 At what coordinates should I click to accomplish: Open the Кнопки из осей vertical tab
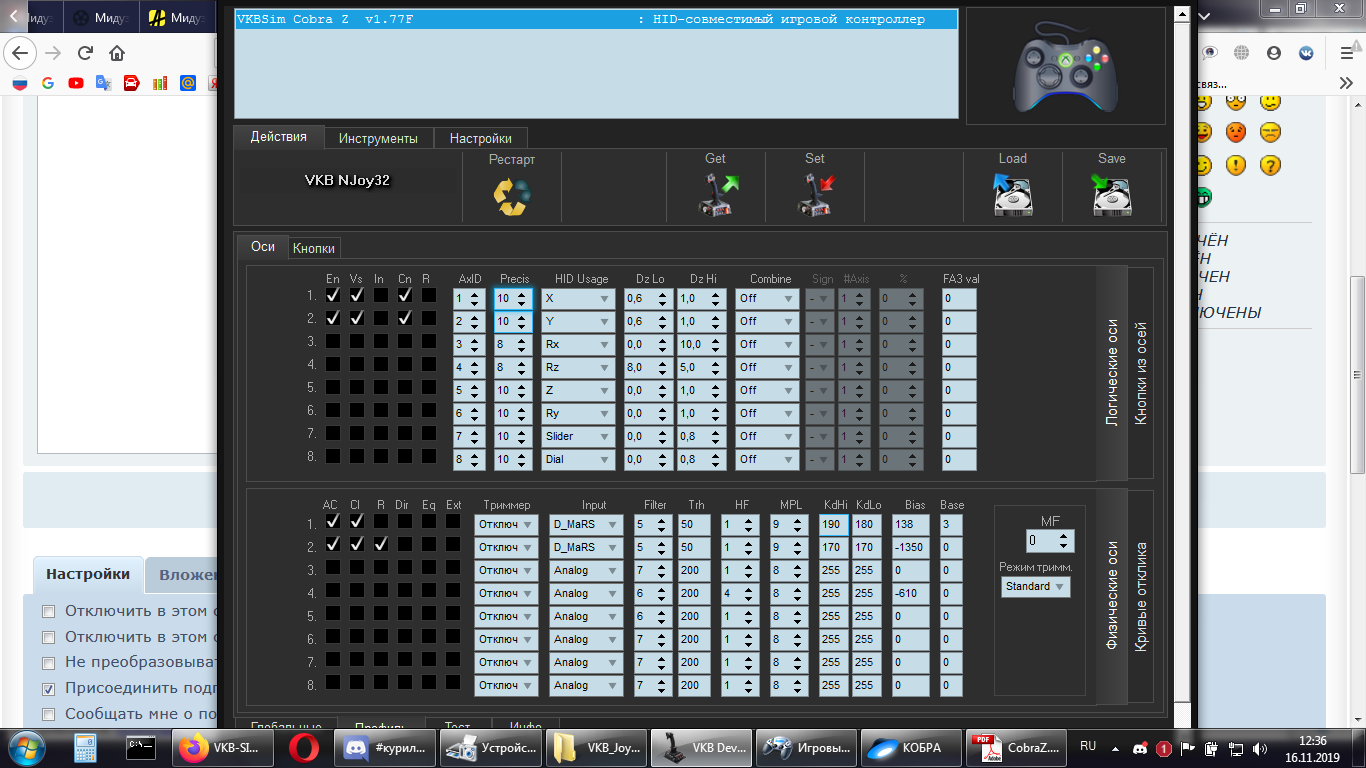point(1140,373)
